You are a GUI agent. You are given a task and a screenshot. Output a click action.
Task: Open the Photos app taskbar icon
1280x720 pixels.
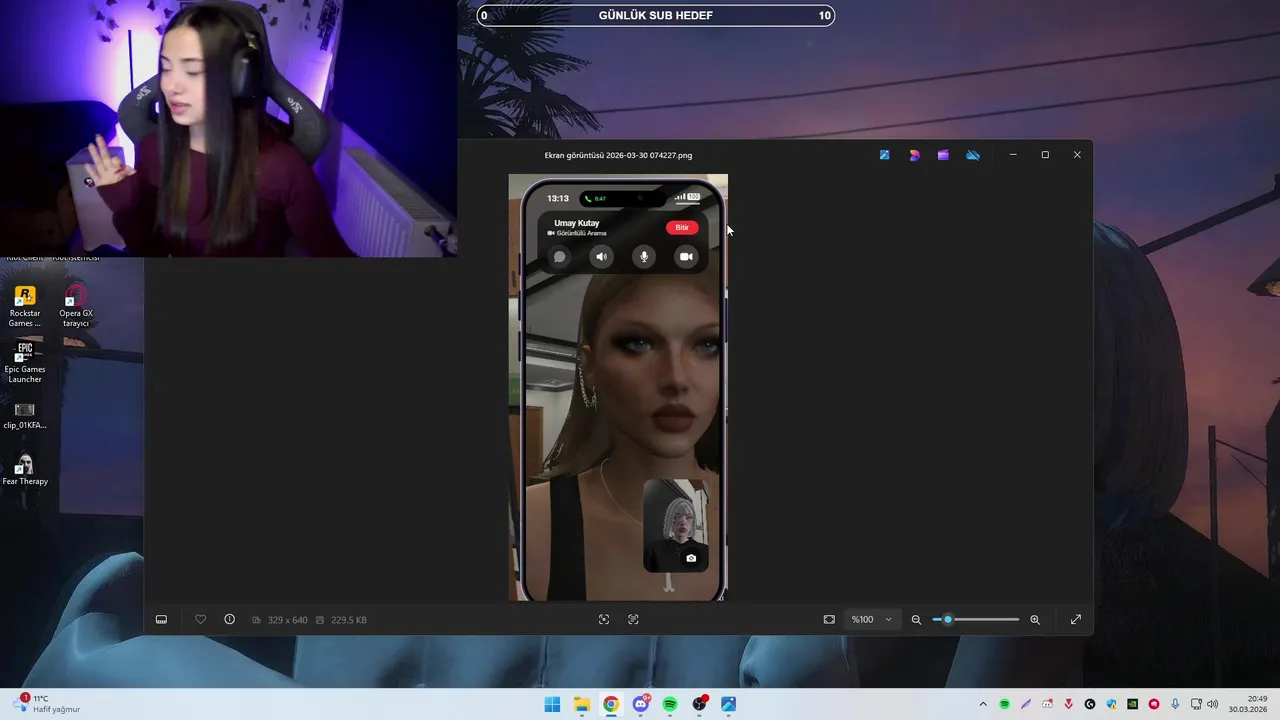point(729,704)
